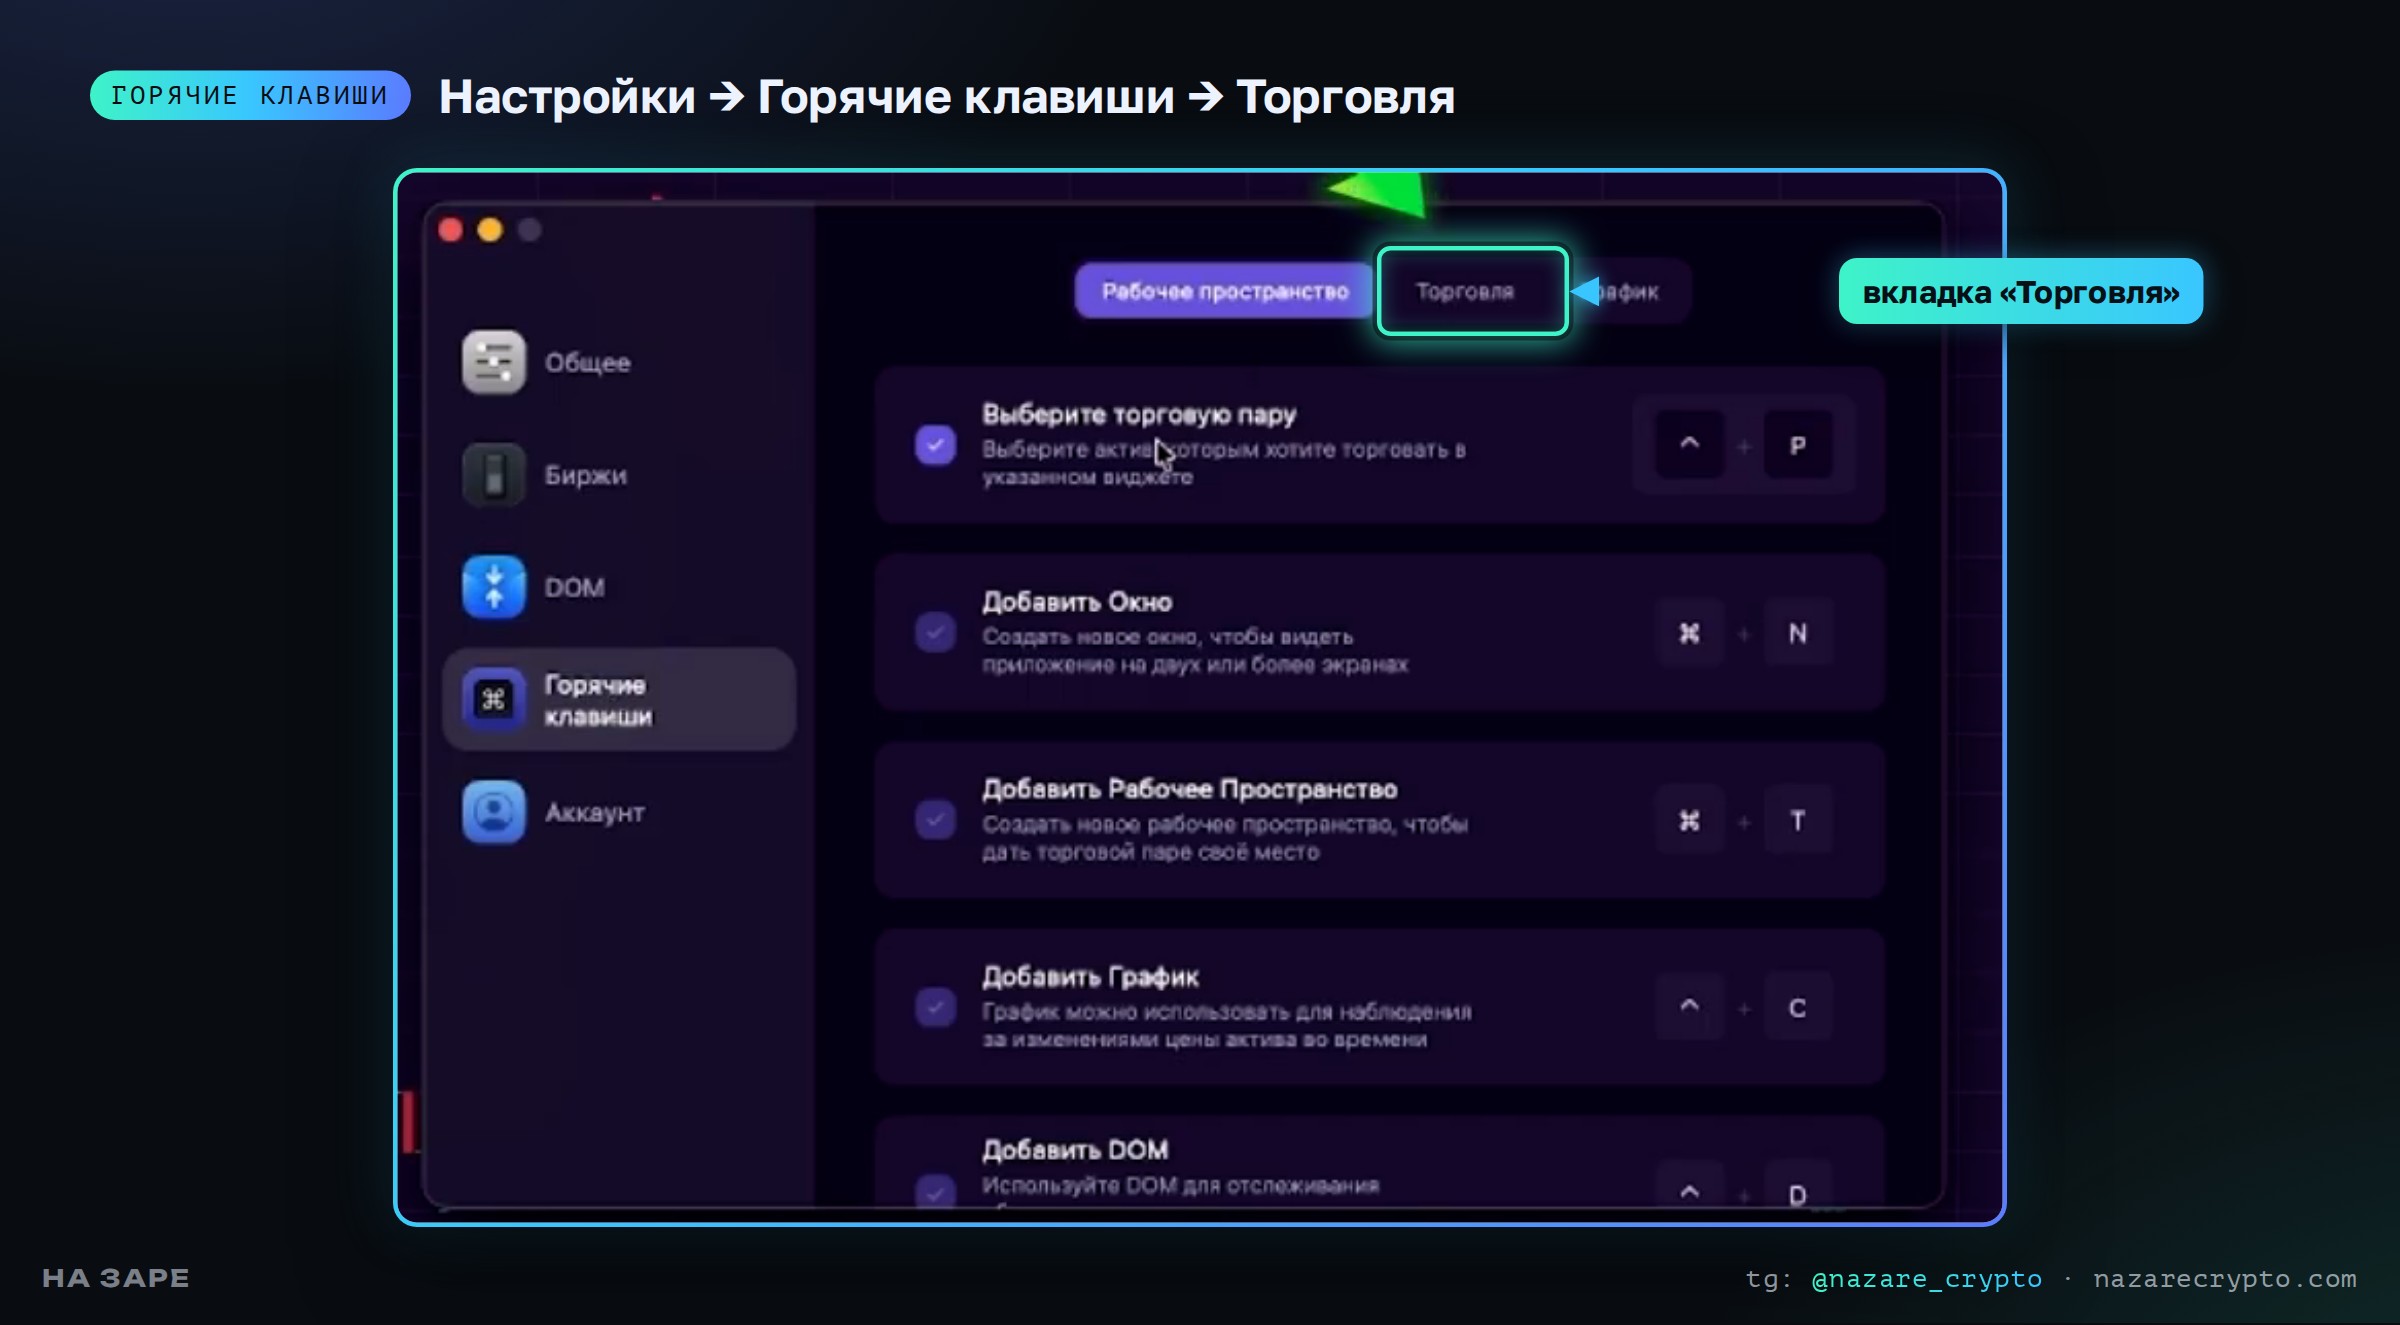Open Горячие клавиши section icon
The image size is (2400, 1325).
[x=493, y=699]
